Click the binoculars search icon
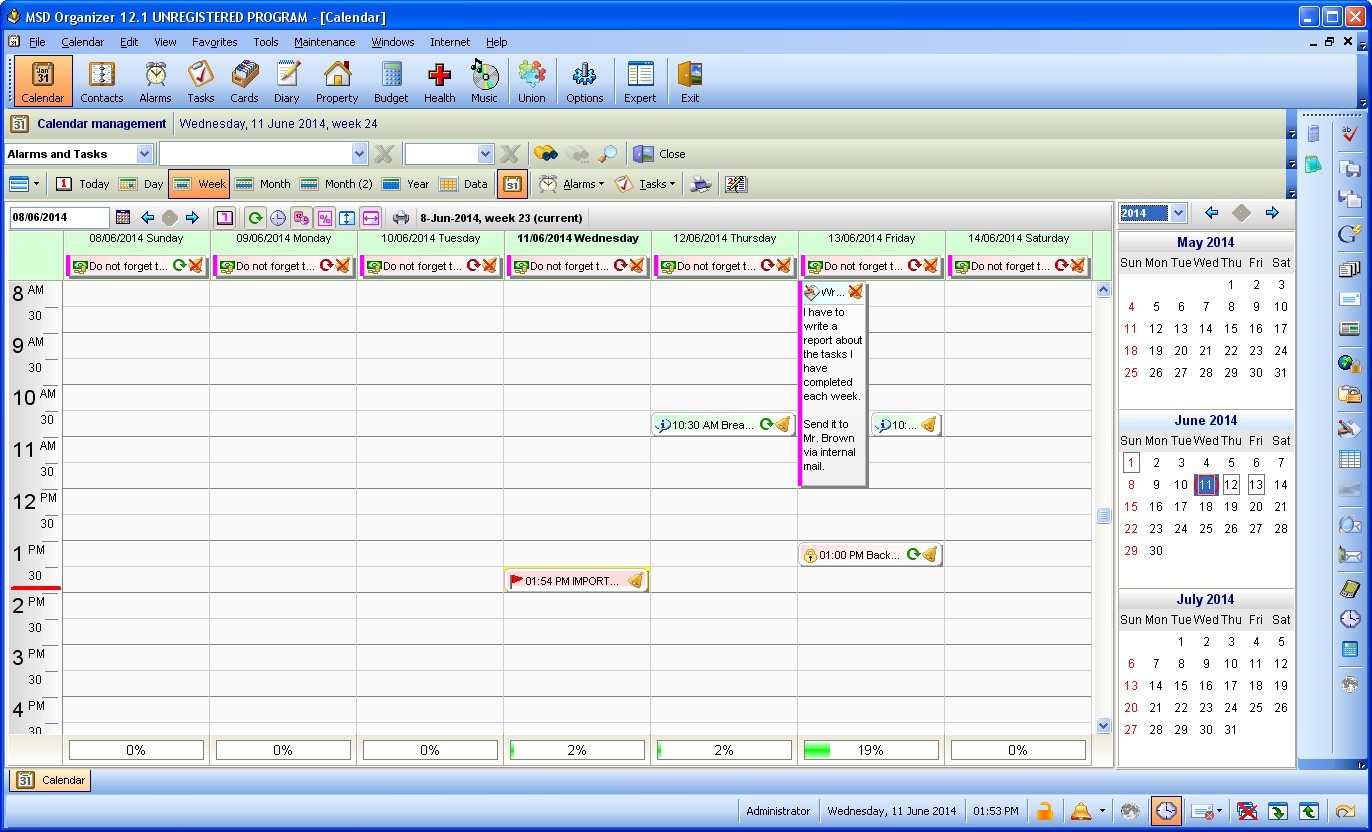Image resolution: width=1372 pixels, height=832 pixels. click(x=545, y=154)
